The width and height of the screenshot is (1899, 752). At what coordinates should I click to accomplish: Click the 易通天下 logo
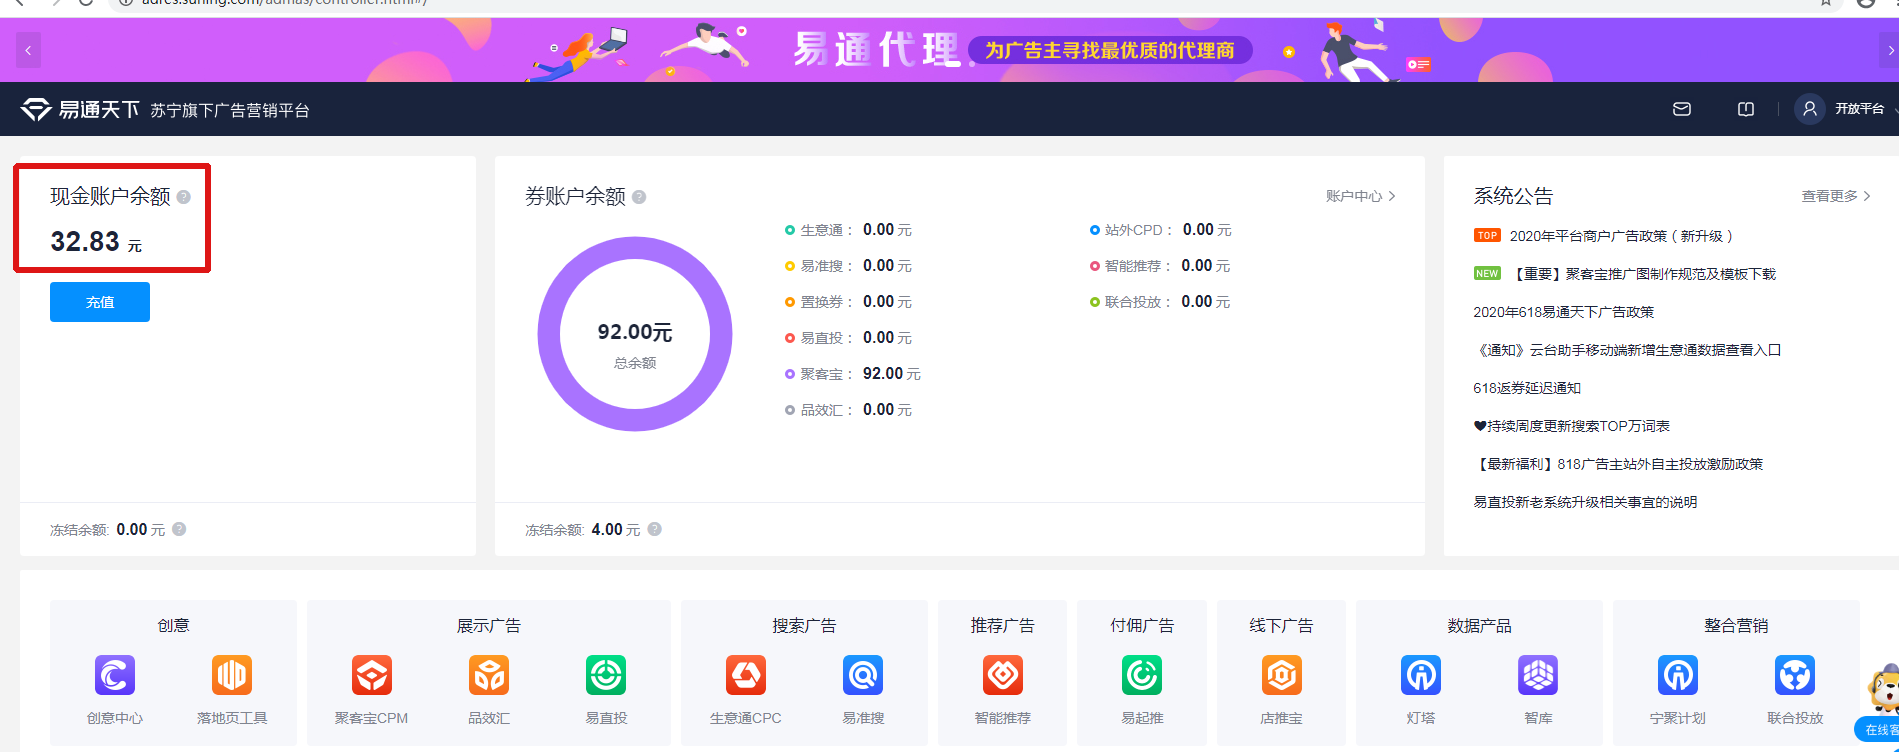(80, 109)
